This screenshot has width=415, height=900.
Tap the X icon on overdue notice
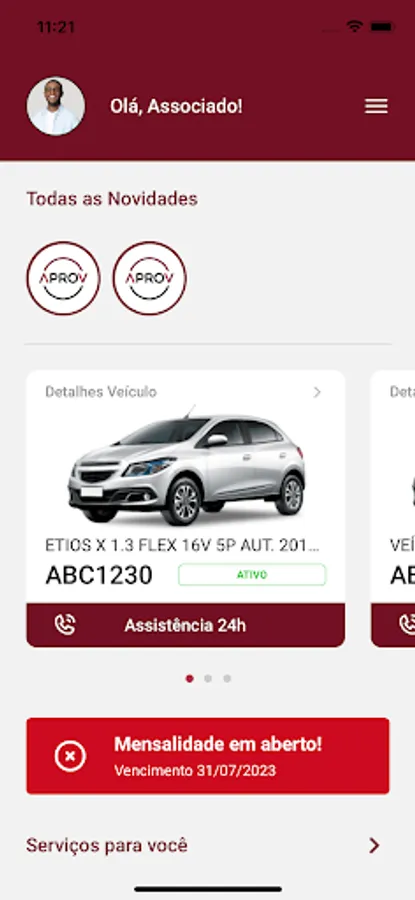70,756
